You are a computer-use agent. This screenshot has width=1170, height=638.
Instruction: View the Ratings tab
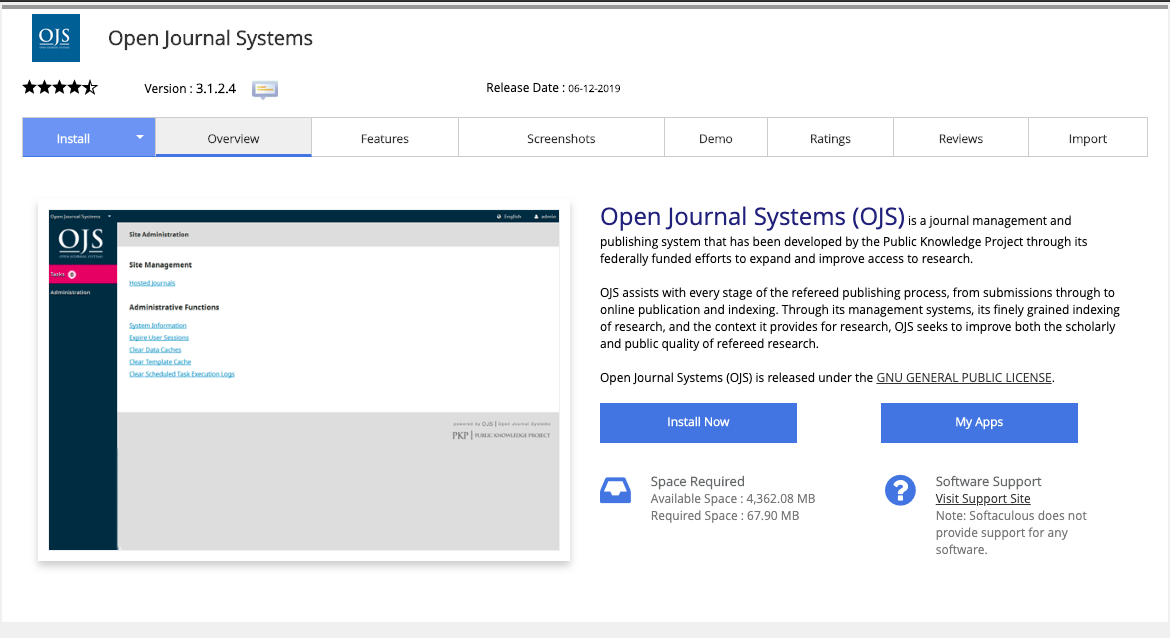pyautogui.click(x=830, y=138)
